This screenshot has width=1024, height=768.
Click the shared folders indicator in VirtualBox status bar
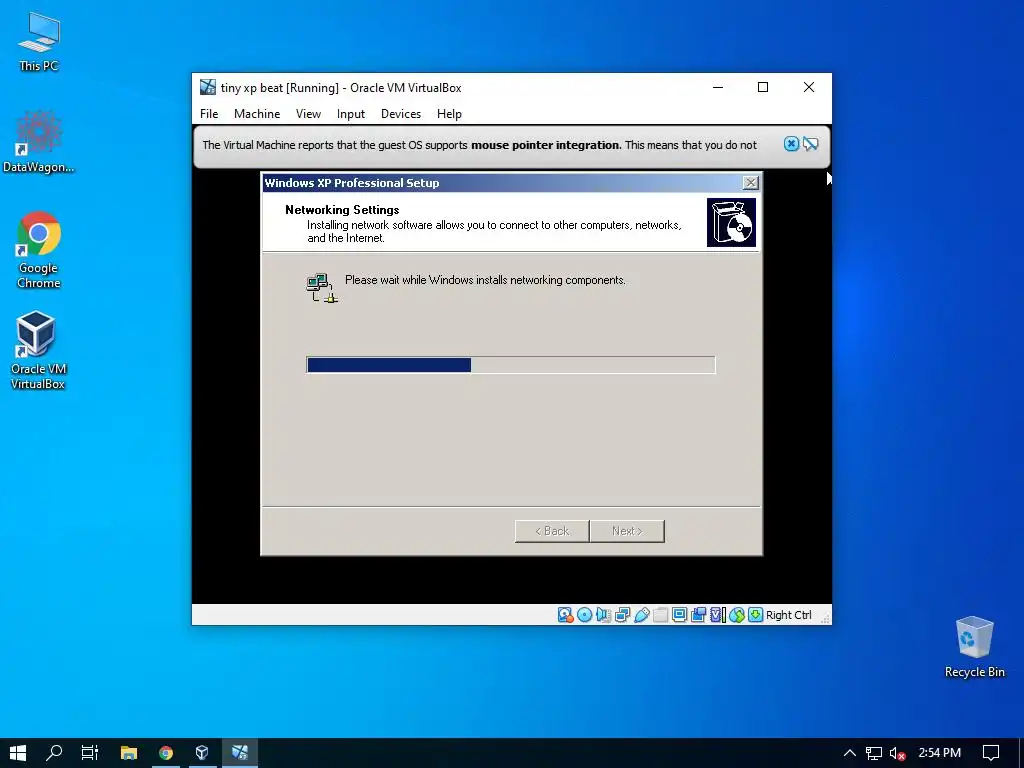660,615
